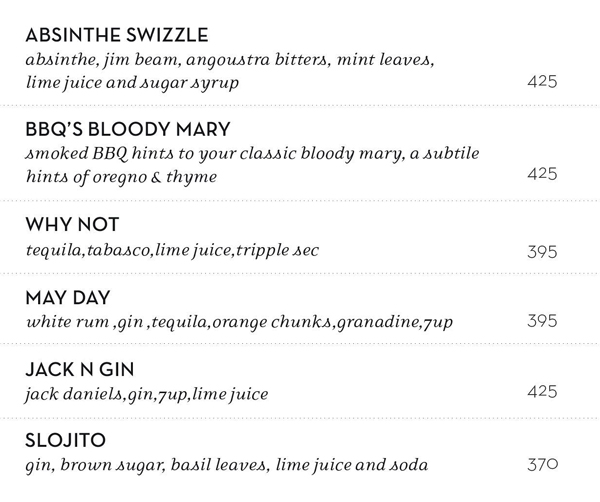600x502 pixels.
Task: Click 'lime juice and sugar syrup' text
Action: point(132,82)
